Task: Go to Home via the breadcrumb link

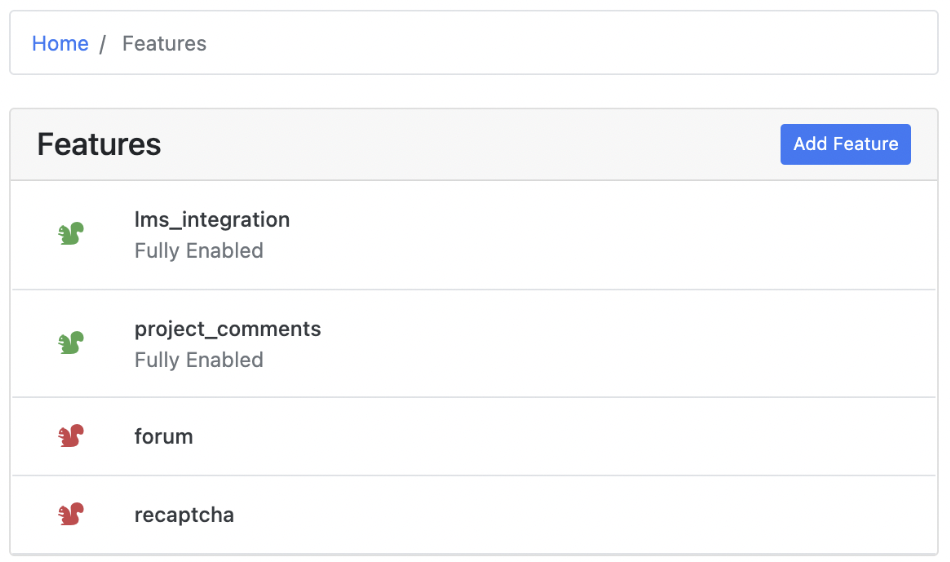Action: click(x=60, y=44)
